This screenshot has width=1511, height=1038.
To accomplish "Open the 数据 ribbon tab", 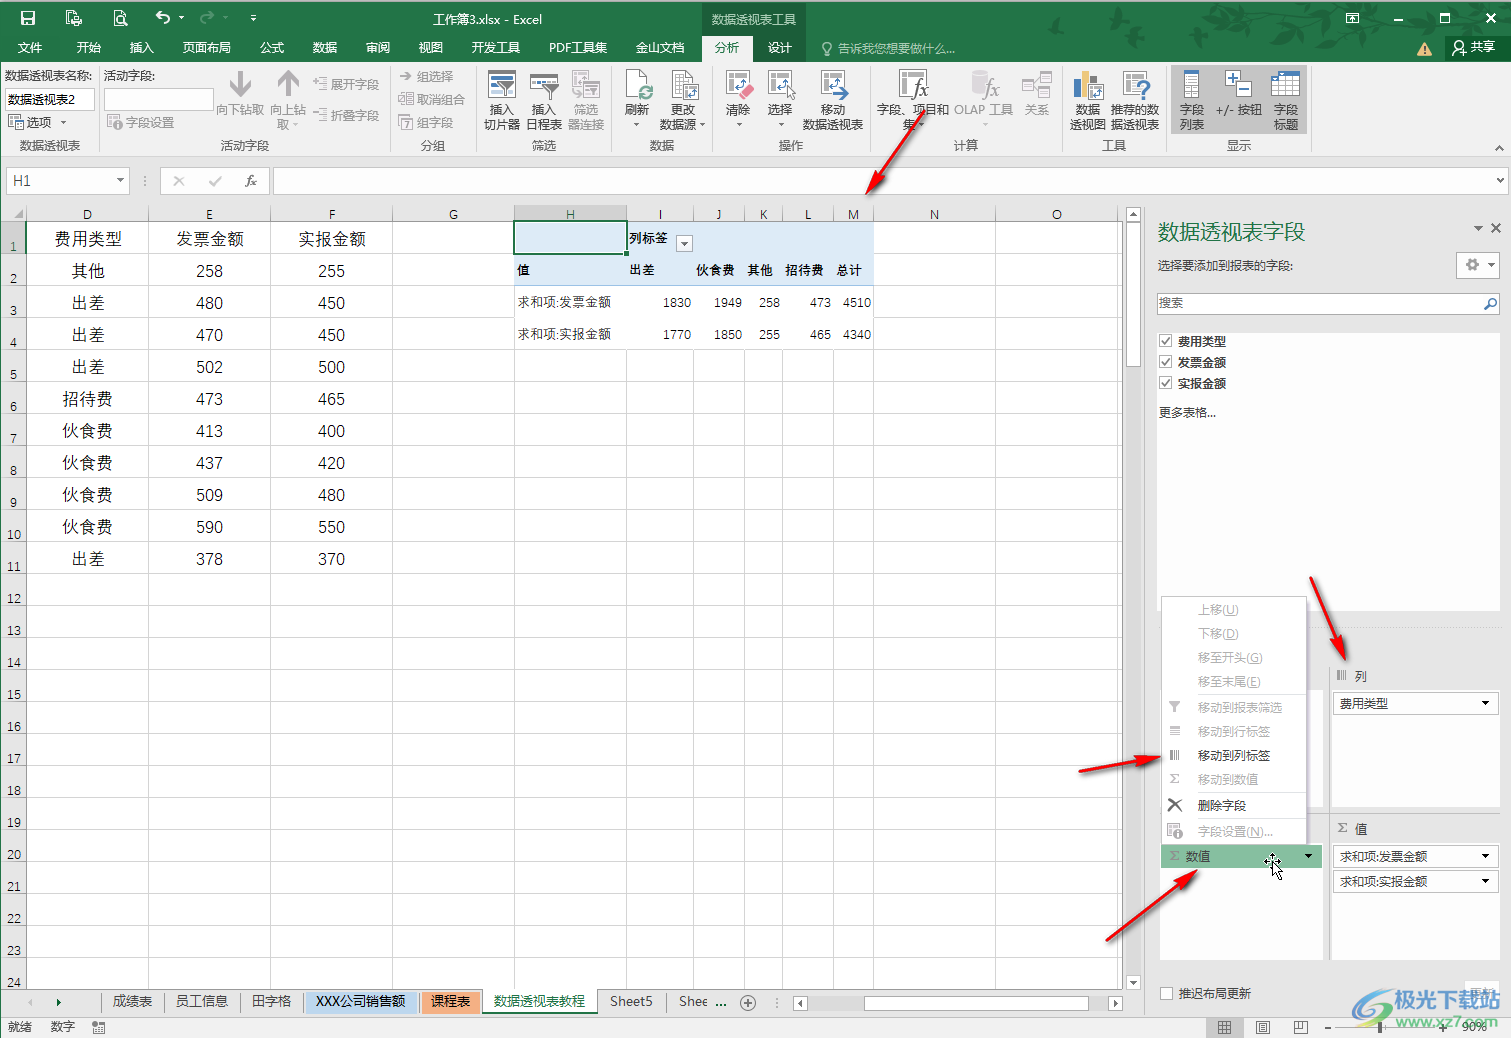I will click(x=324, y=48).
